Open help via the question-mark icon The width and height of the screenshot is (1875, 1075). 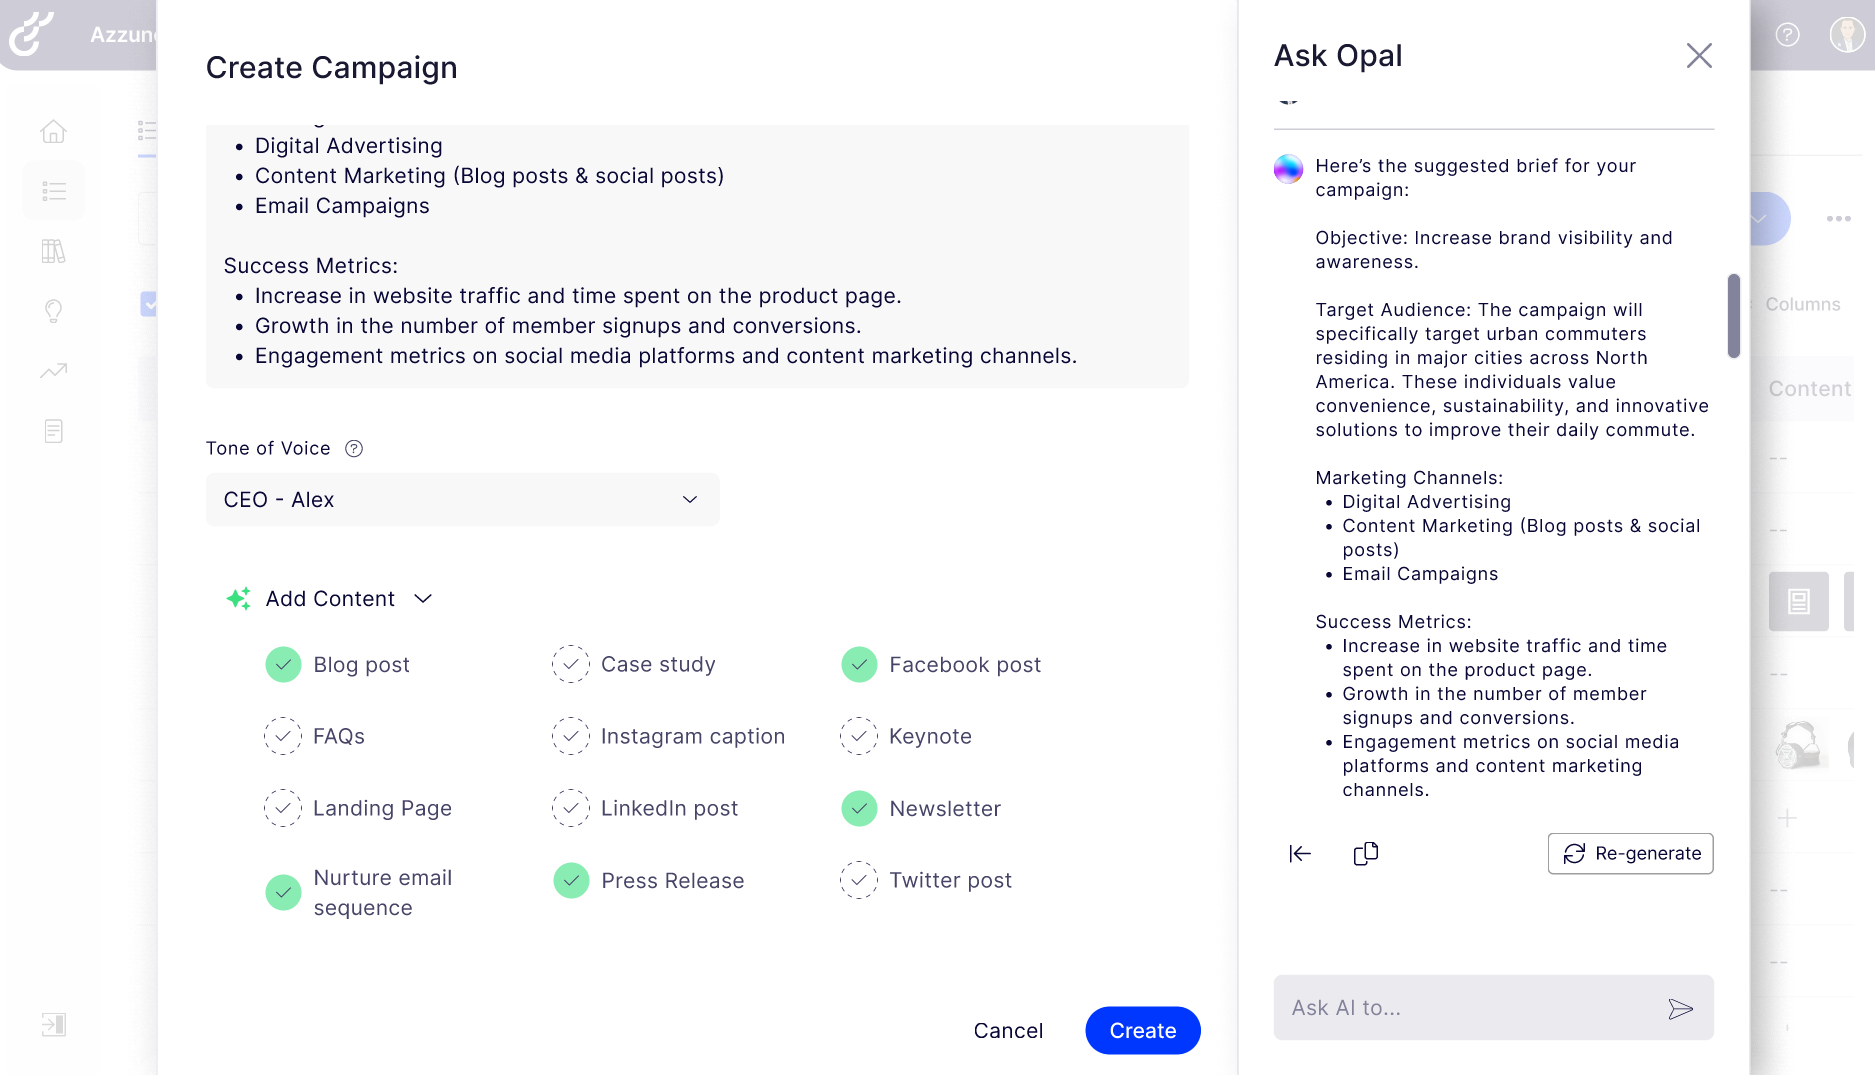coord(1787,35)
